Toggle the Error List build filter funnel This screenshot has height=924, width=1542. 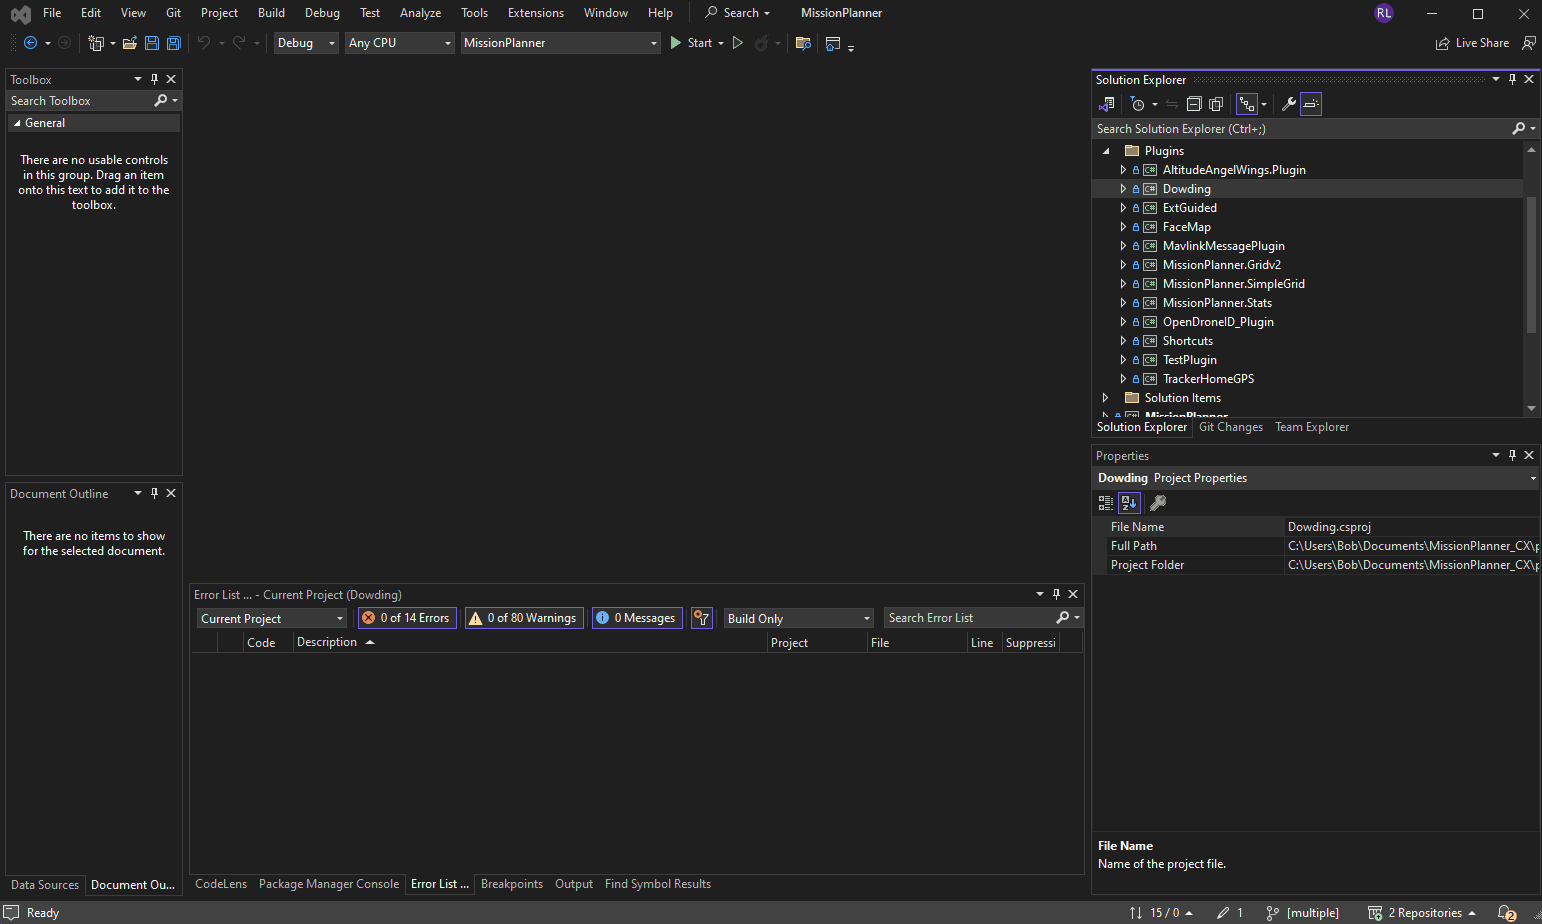(x=702, y=618)
